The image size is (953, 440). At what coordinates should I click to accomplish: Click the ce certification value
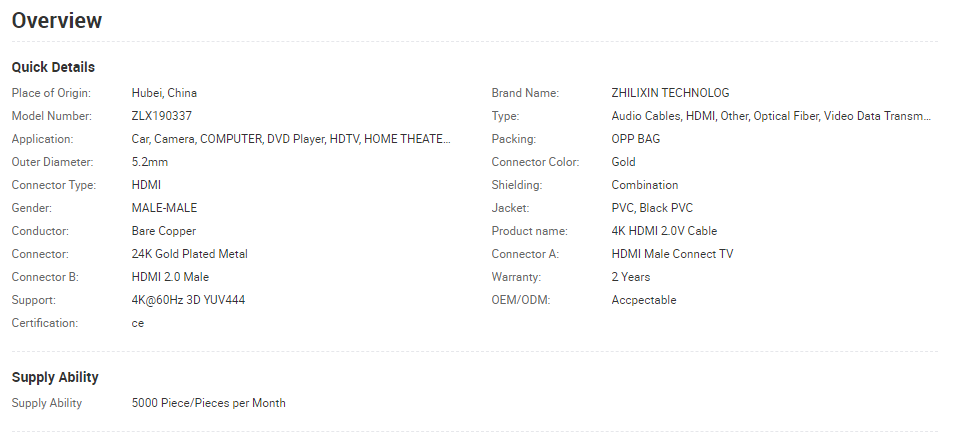[x=138, y=323]
